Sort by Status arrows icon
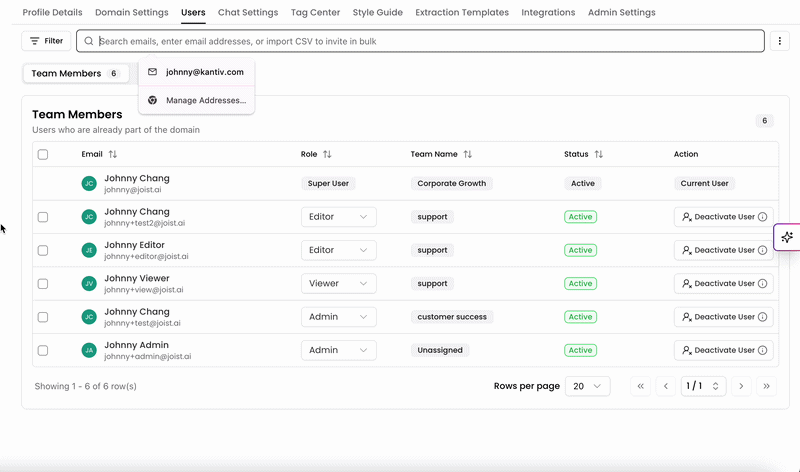 point(598,154)
